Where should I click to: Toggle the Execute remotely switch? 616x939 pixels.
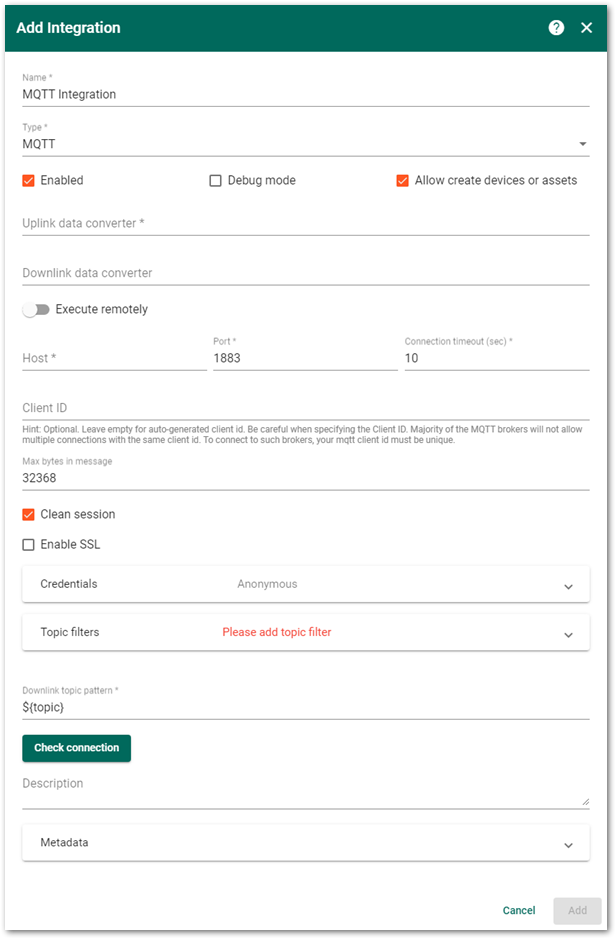(x=36, y=310)
